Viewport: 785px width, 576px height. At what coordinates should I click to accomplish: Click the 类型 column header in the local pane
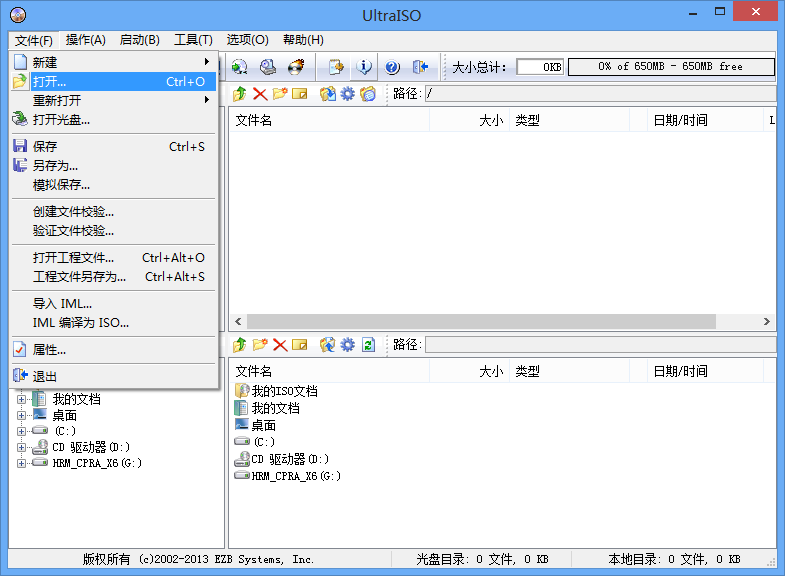[x=569, y=371]
